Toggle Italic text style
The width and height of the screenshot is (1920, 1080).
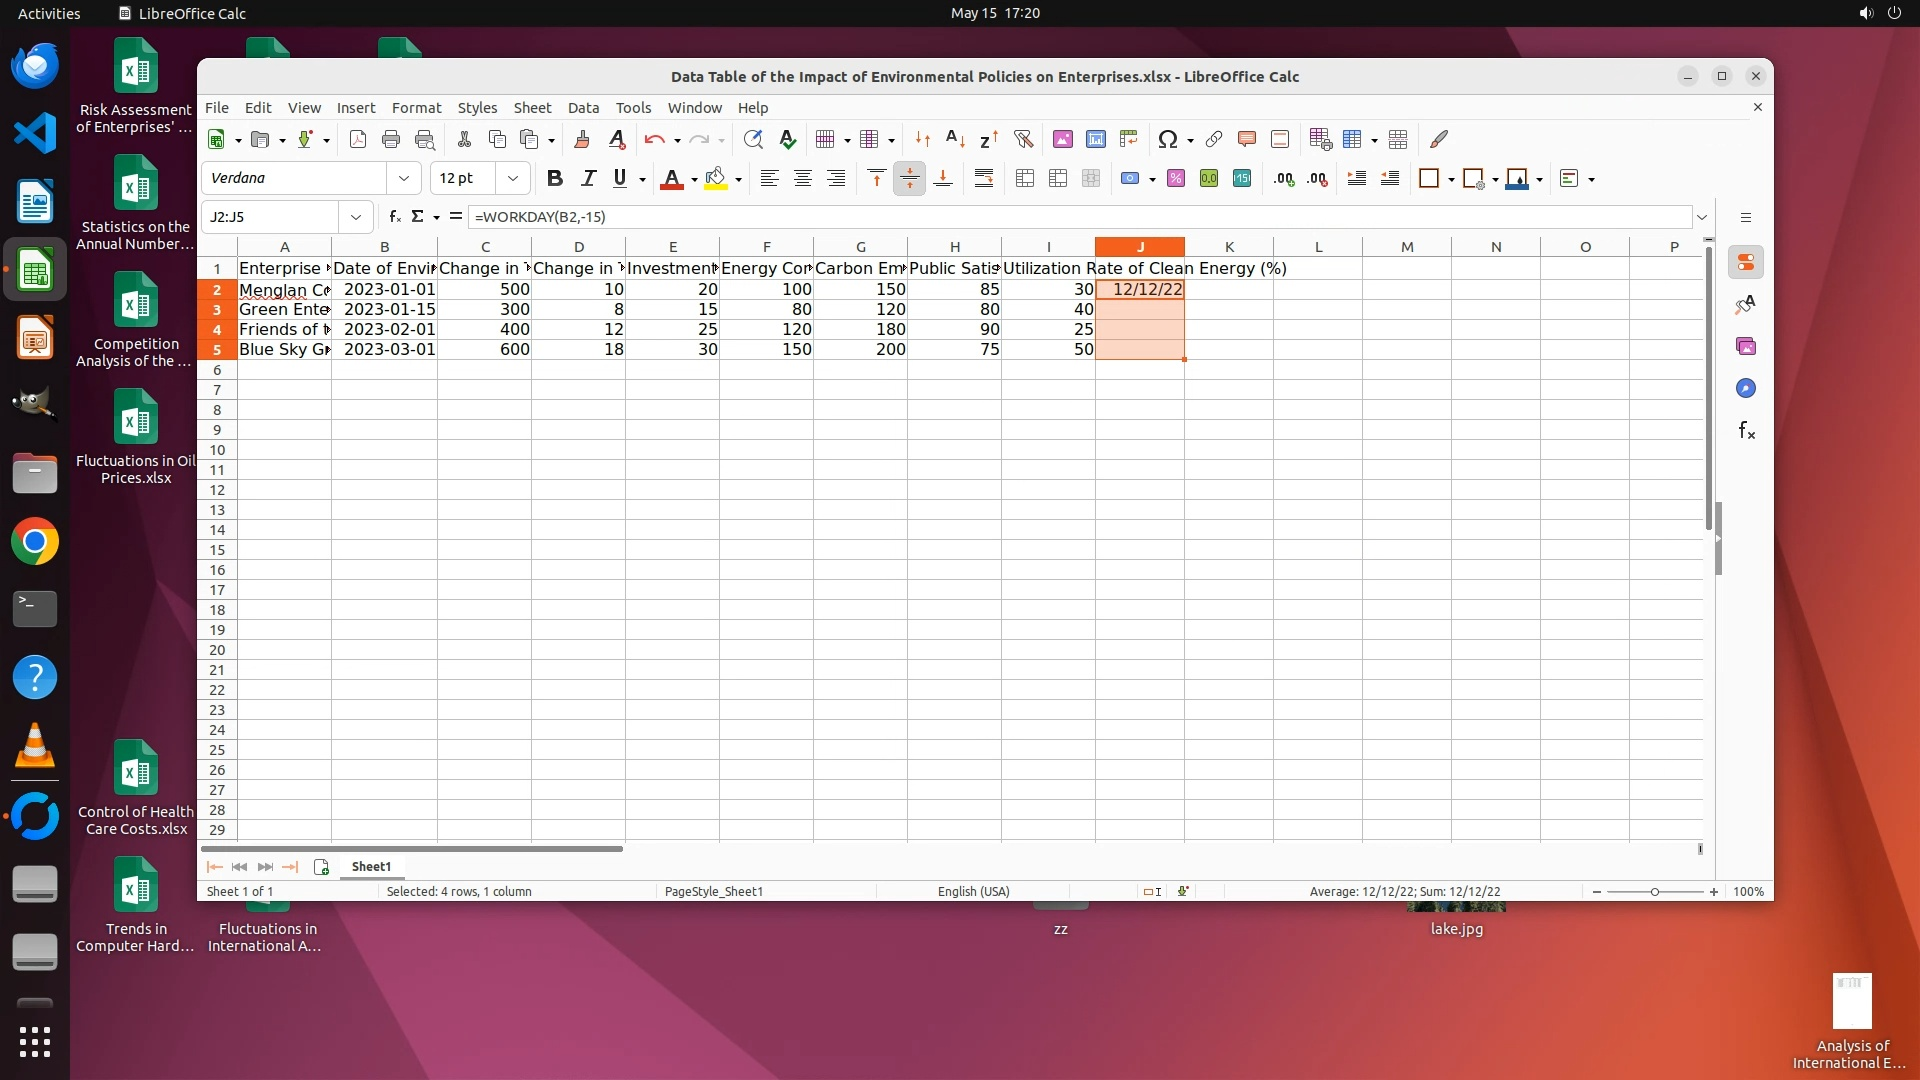pos(588,178)
